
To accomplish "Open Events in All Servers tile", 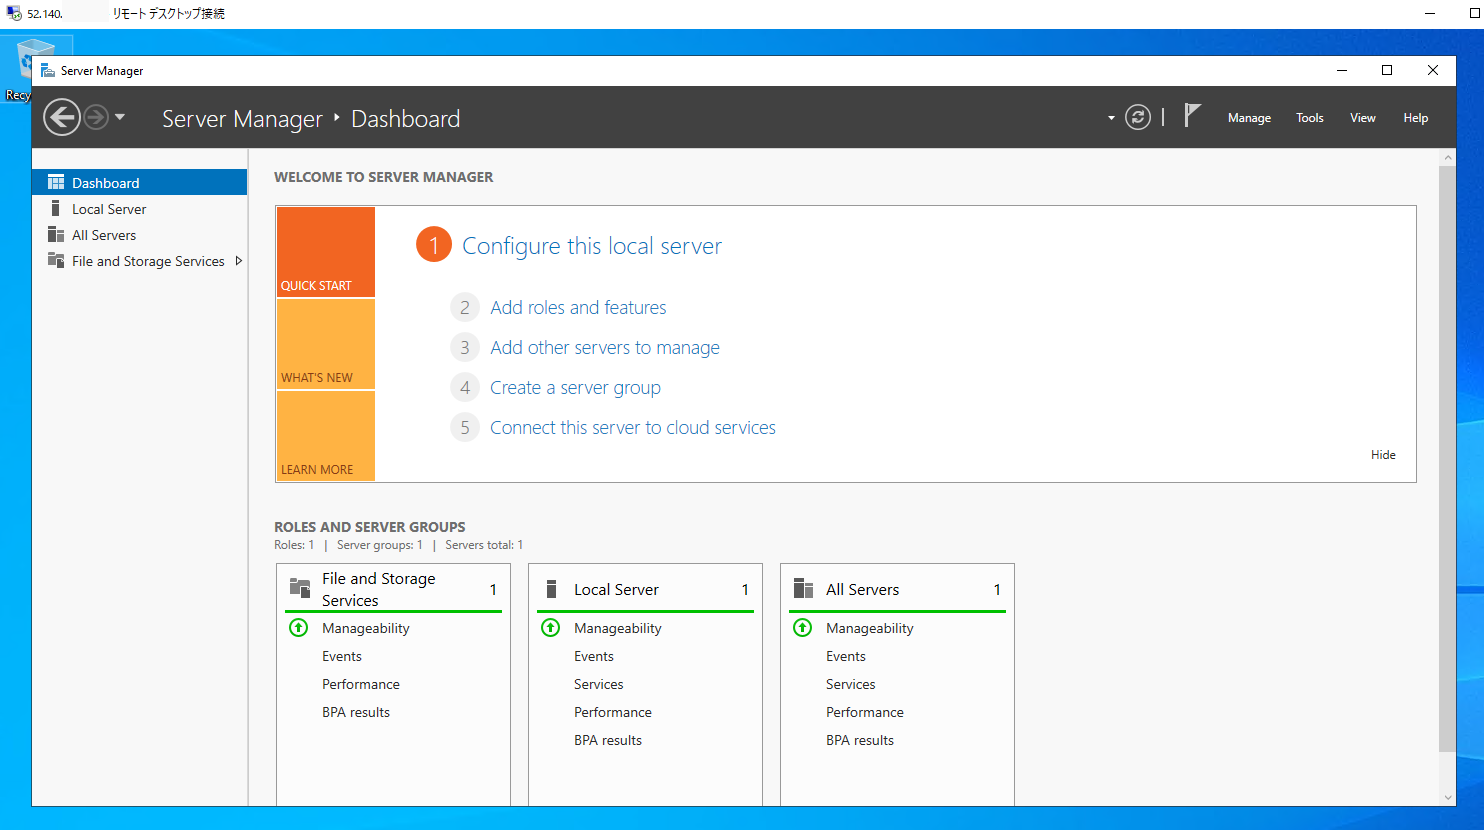I will point(846,656).
